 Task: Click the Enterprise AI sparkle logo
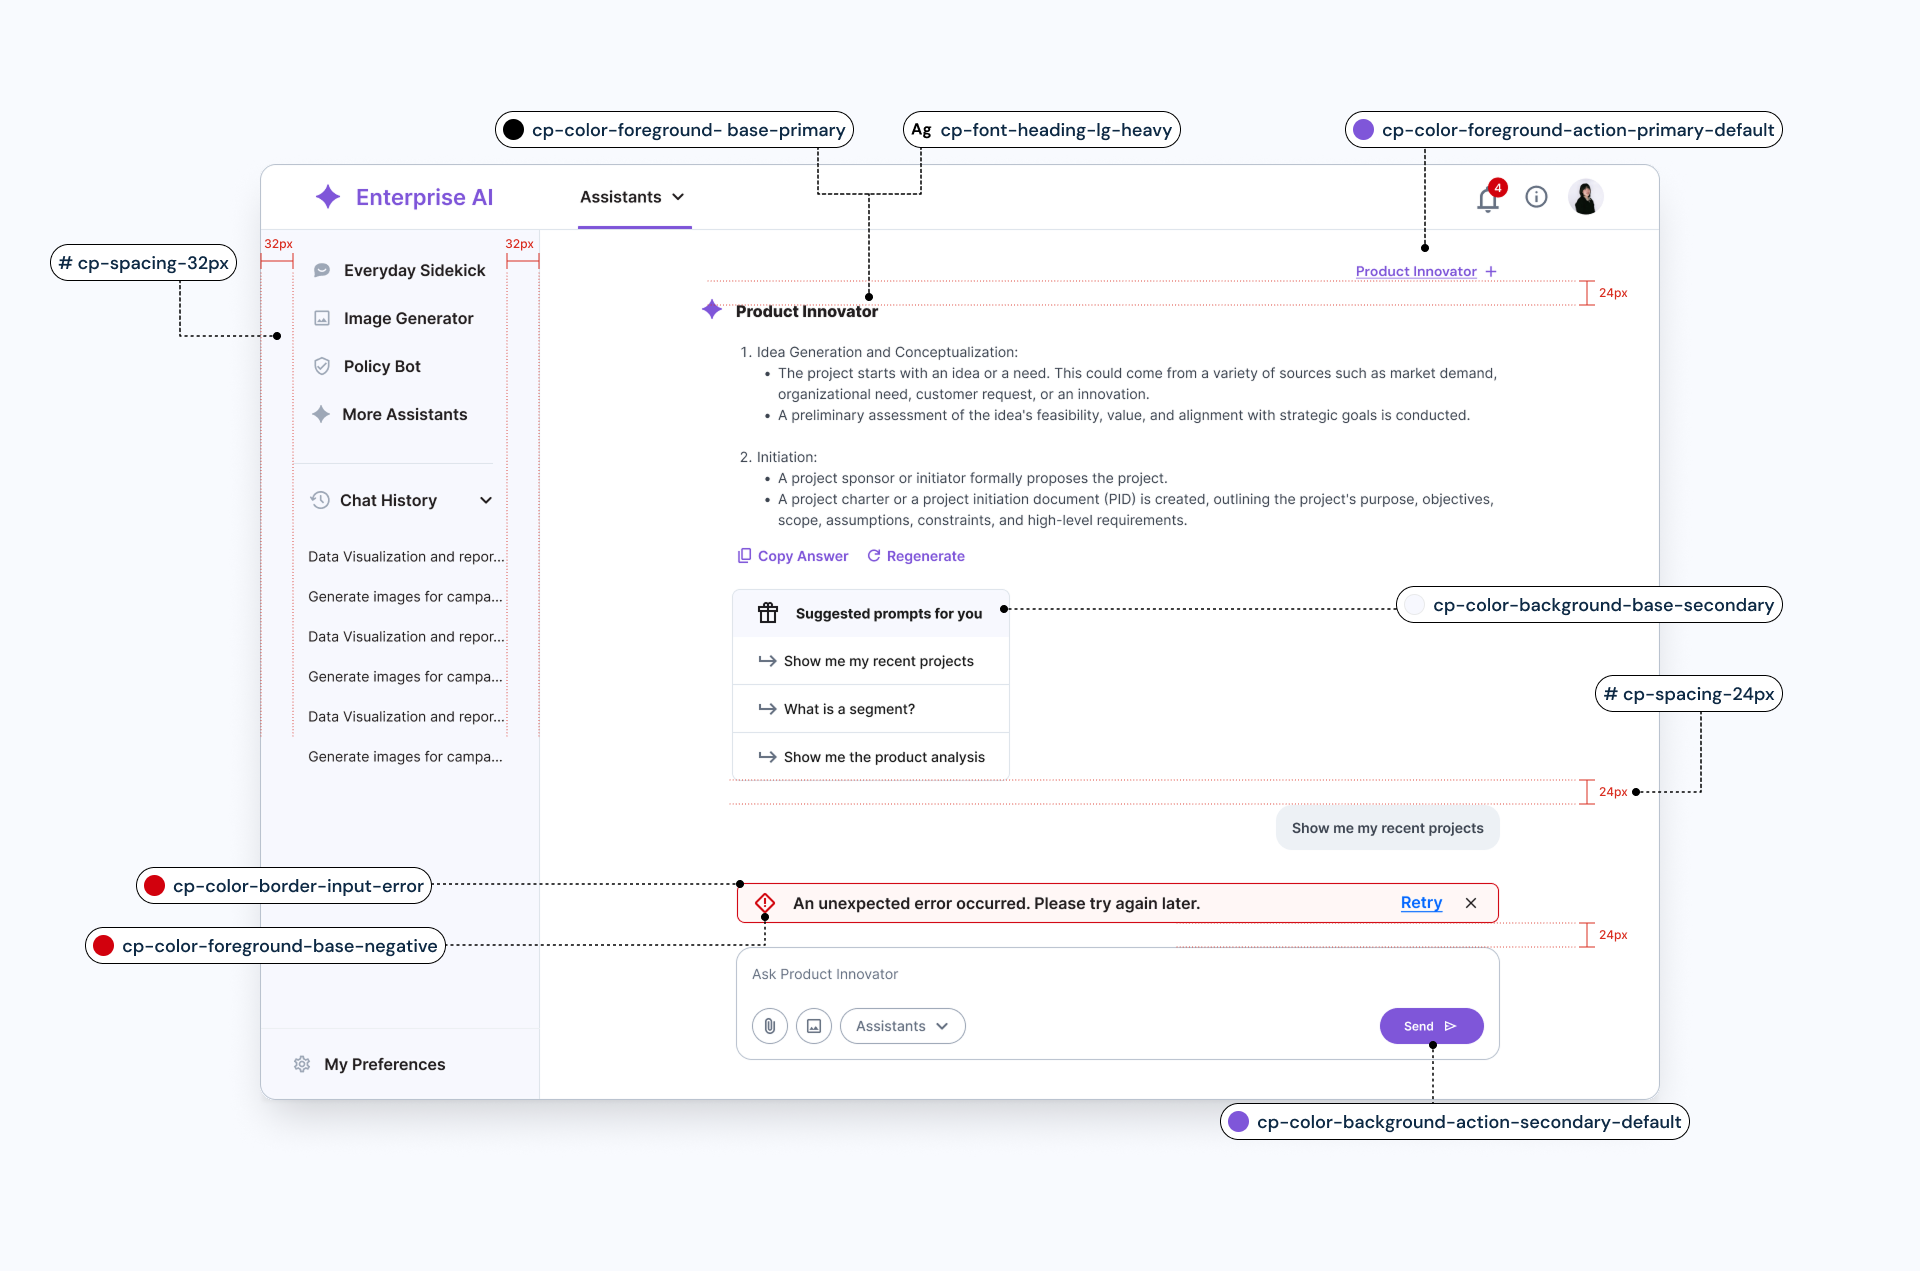(328, 197)
